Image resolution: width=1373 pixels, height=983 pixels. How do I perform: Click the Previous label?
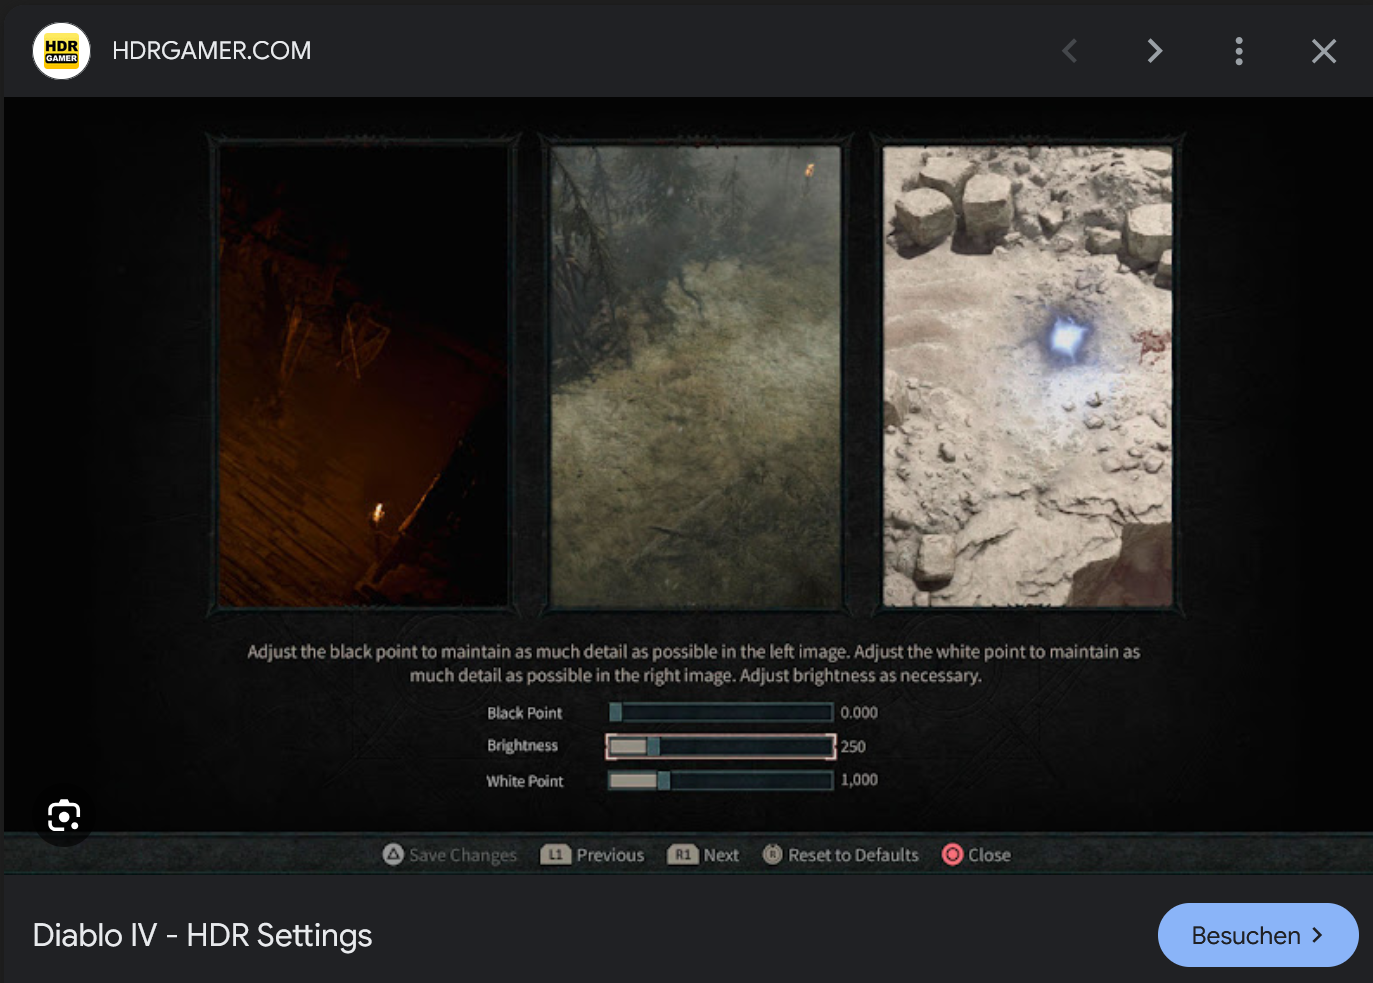[x=610, y=855]
